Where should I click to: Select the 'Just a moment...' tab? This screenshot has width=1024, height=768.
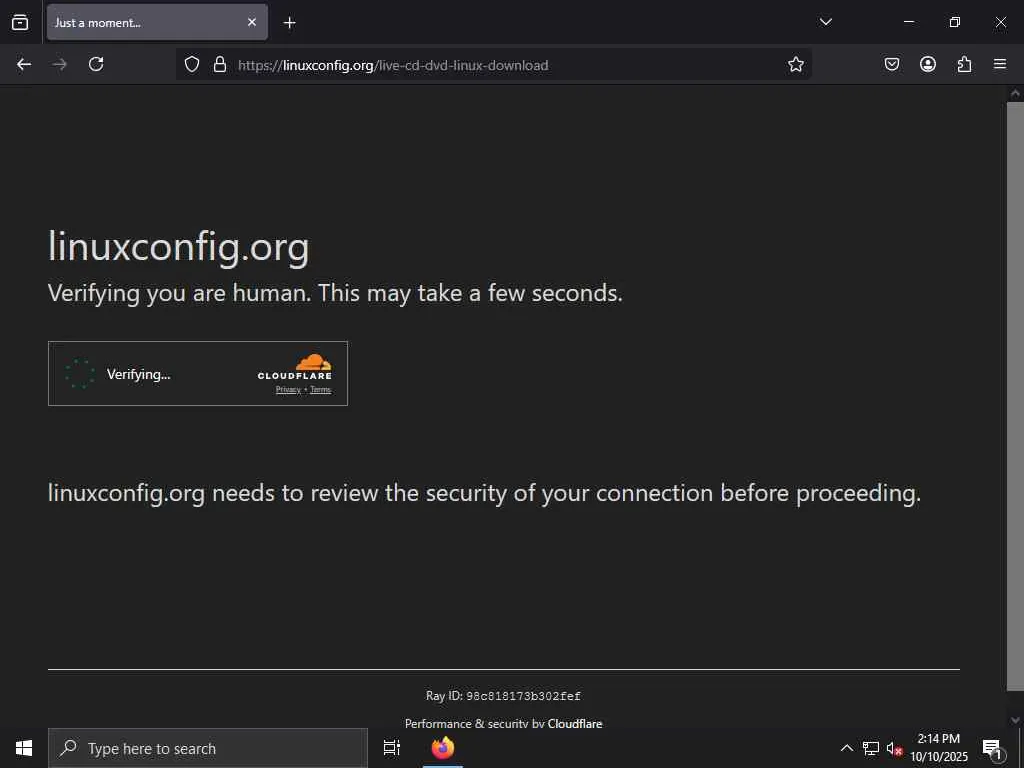pyautogui.click(x=140, y=22)
